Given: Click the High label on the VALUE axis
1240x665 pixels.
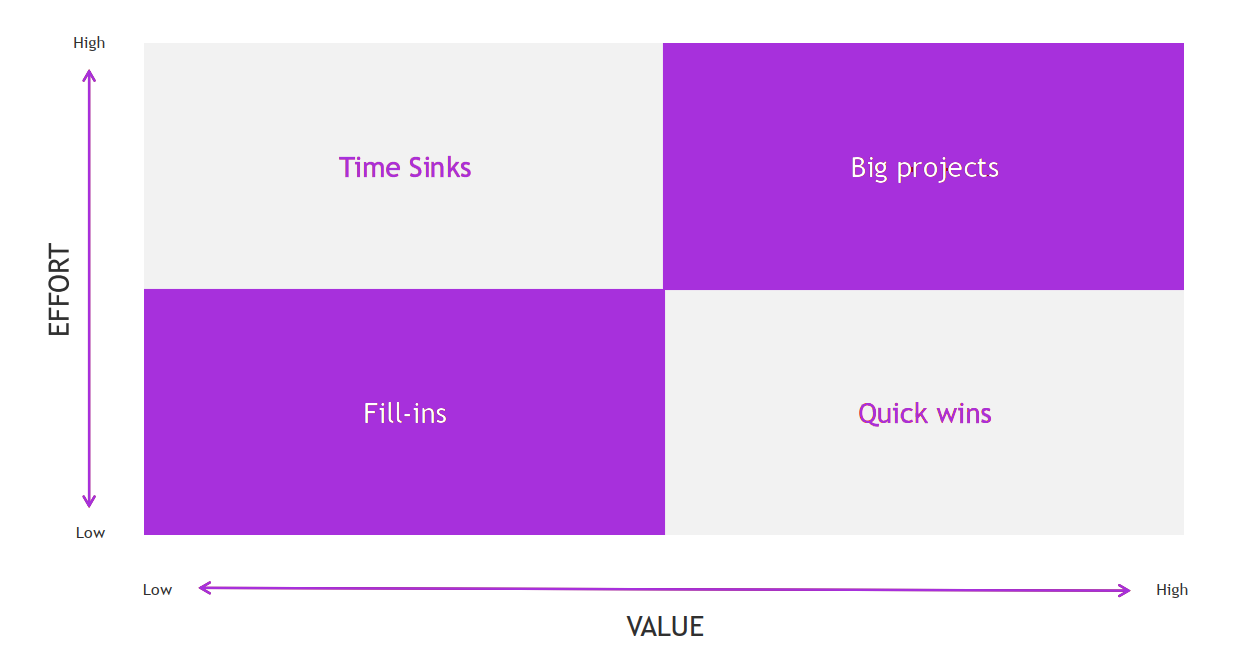Looking at the screenshot, I should point(1172,590).
